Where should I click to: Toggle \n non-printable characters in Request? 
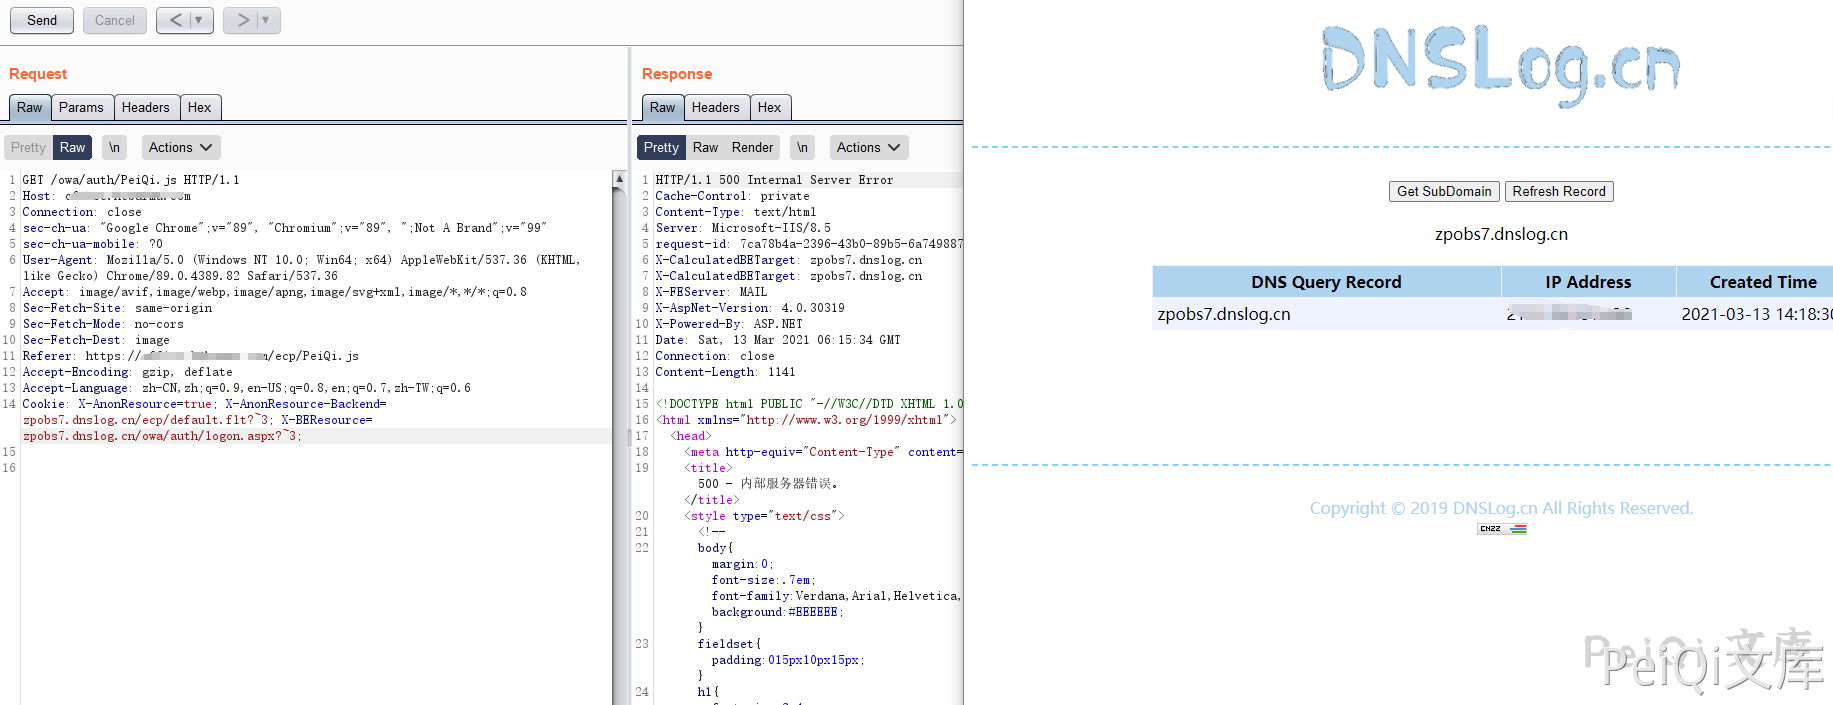[115, 147]
